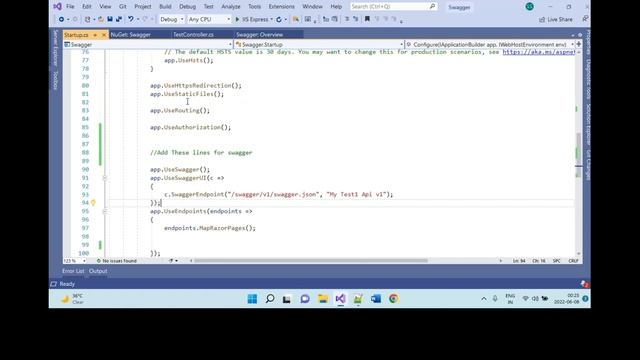This screenshot has width=640, height=360.
Task: Click the Save icon in toolbar
Action: click(110, 19)
